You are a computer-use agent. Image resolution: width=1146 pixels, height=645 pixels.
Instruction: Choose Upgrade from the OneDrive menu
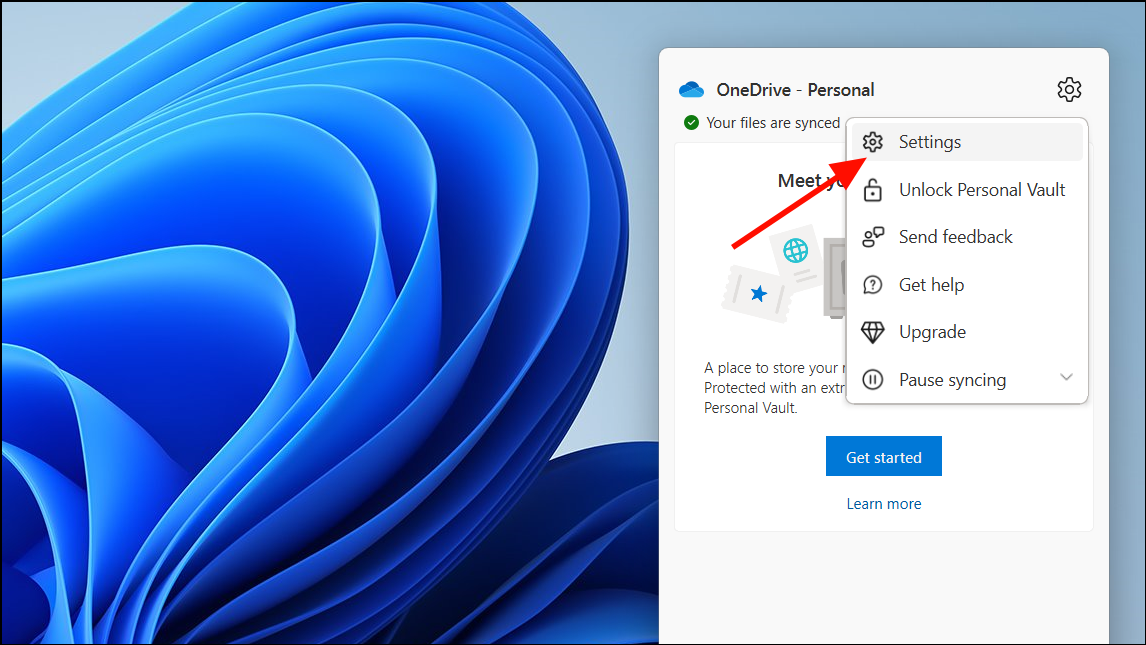pyautogui.click(x=932, y=331)
